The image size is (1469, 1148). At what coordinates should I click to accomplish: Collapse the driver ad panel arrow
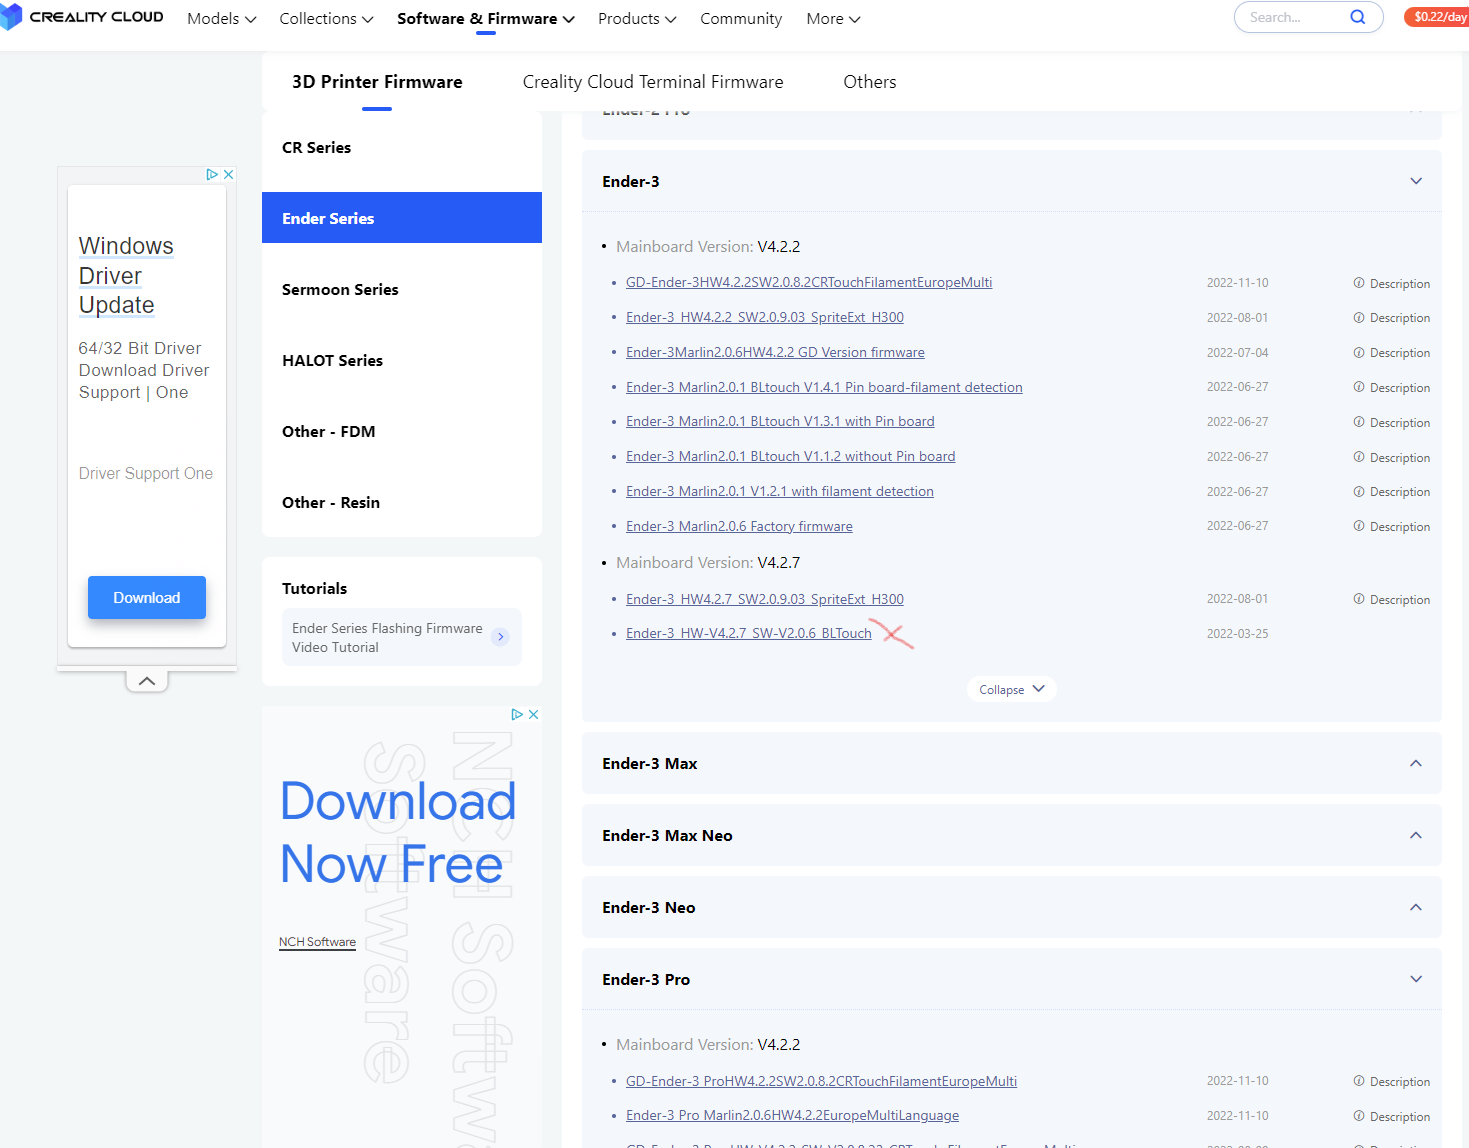tap(147, 681)
